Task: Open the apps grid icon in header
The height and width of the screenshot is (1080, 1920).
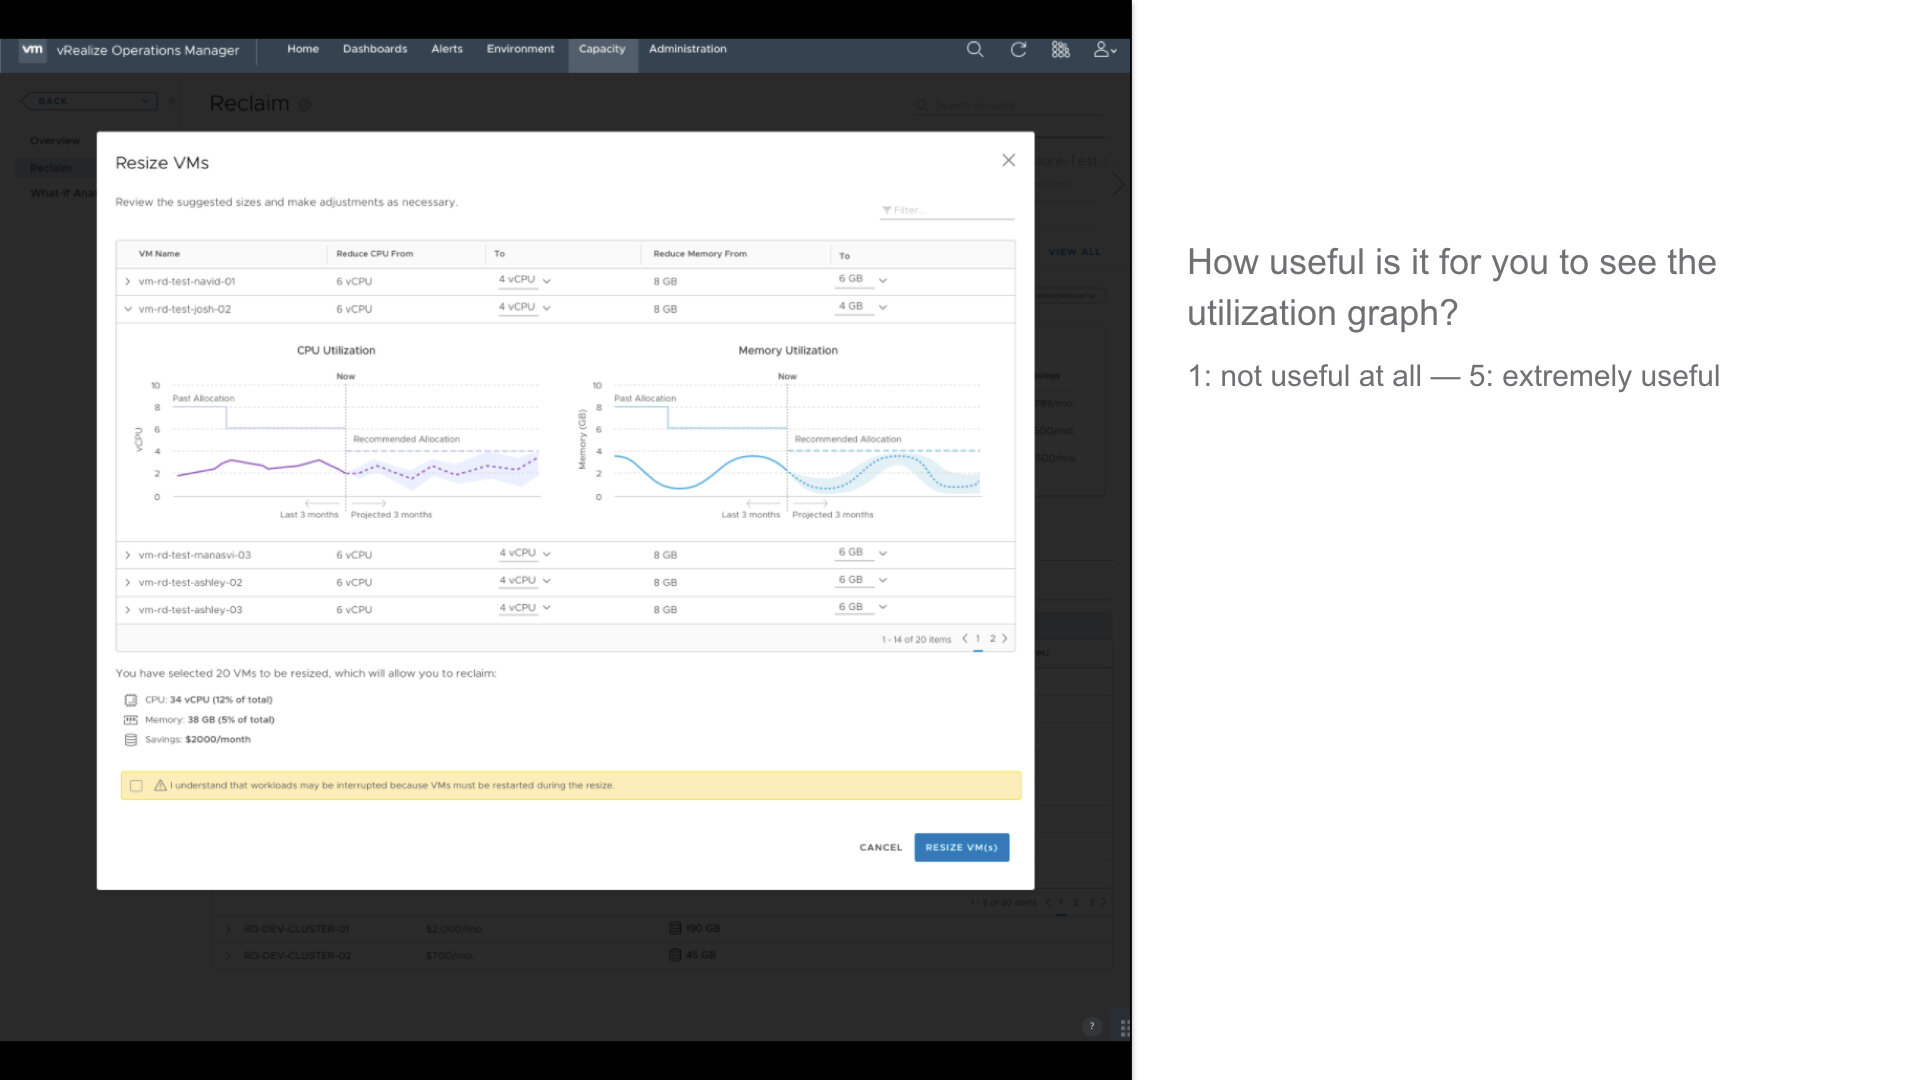Action: pos(1061,49)
